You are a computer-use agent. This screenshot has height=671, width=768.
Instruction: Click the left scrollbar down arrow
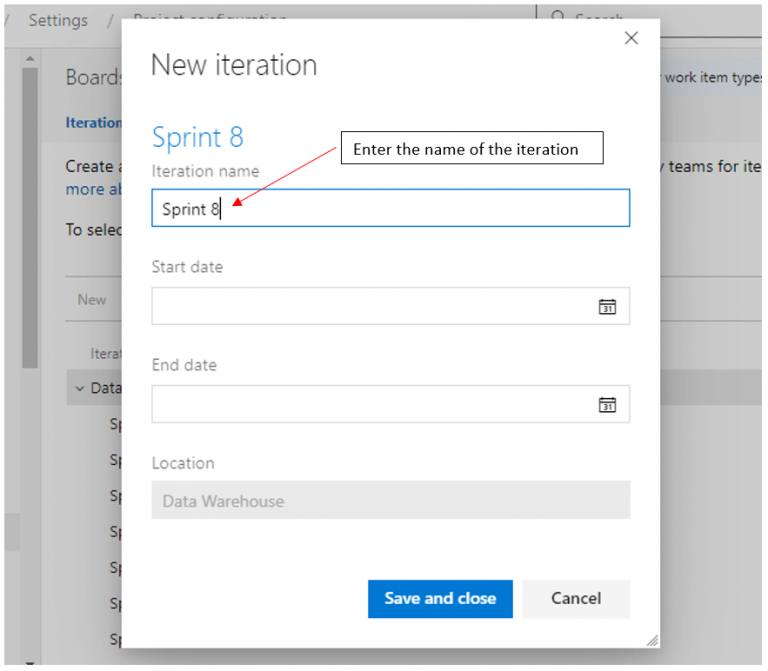tap(29, 663)
